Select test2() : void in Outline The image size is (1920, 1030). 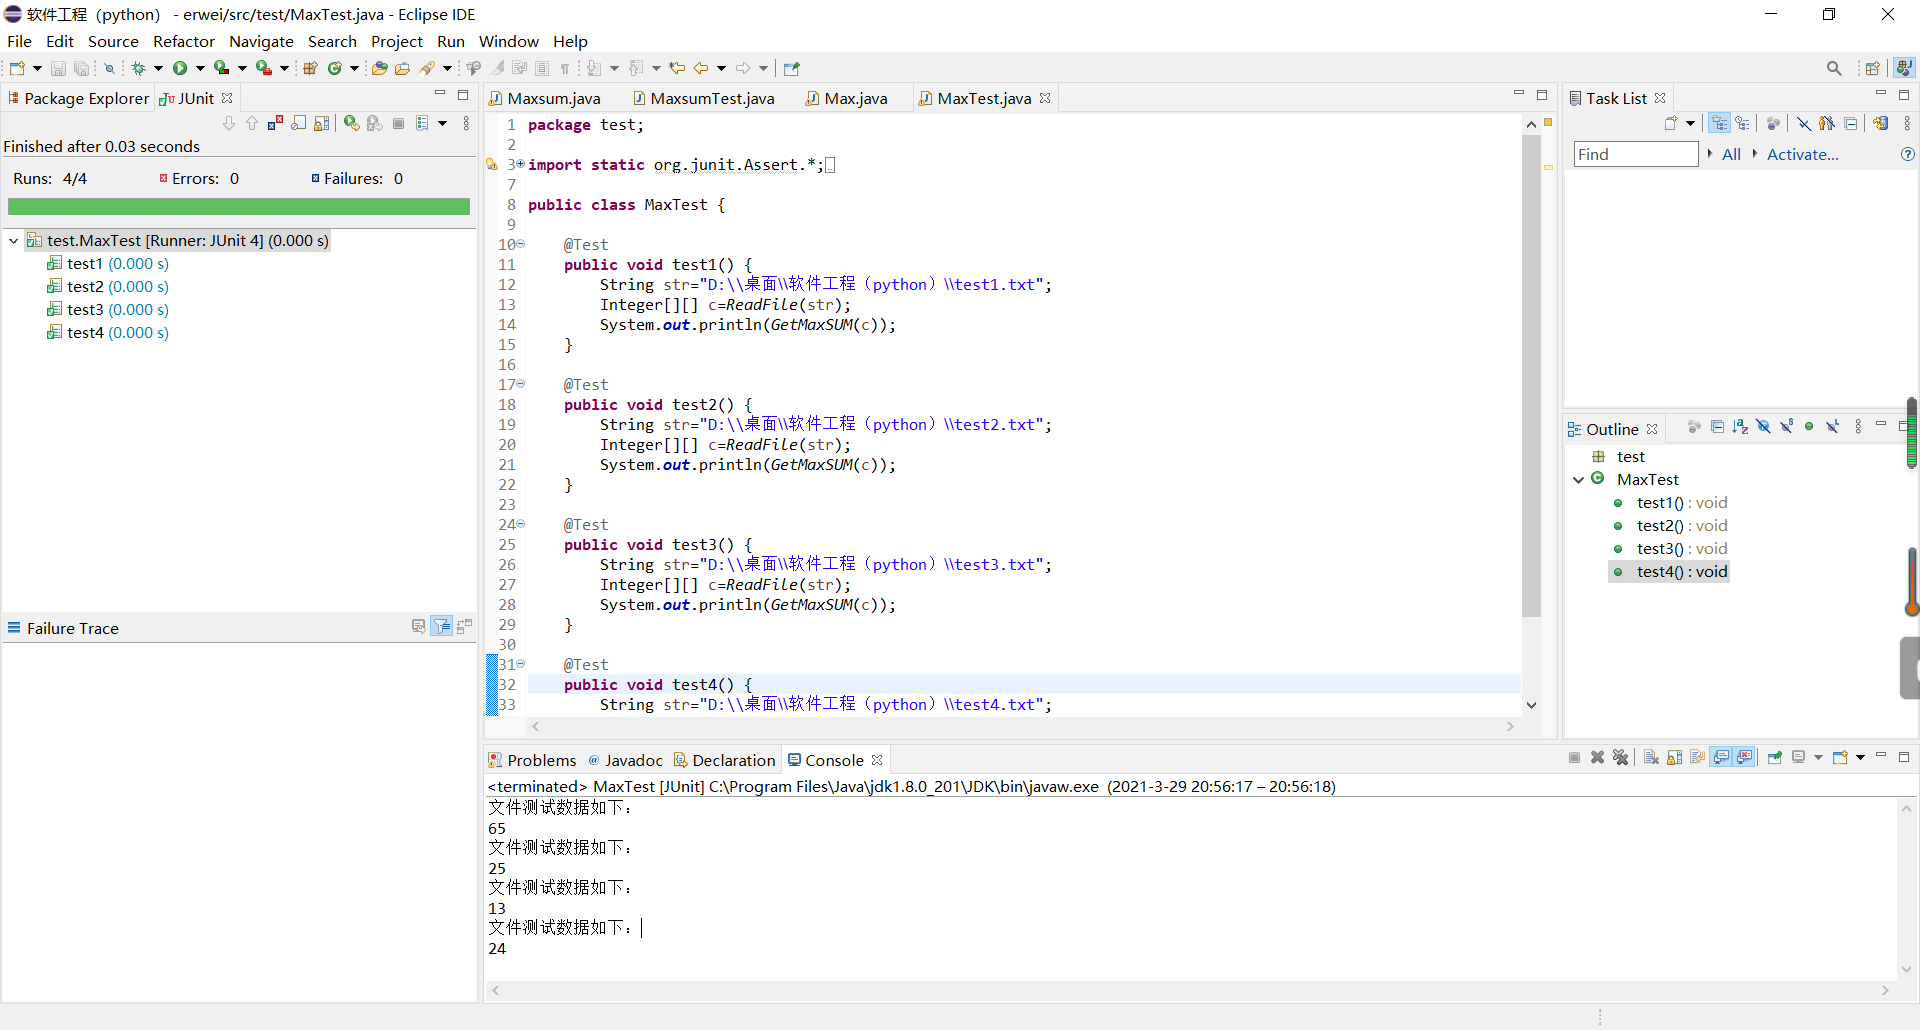click(1671, 526)
